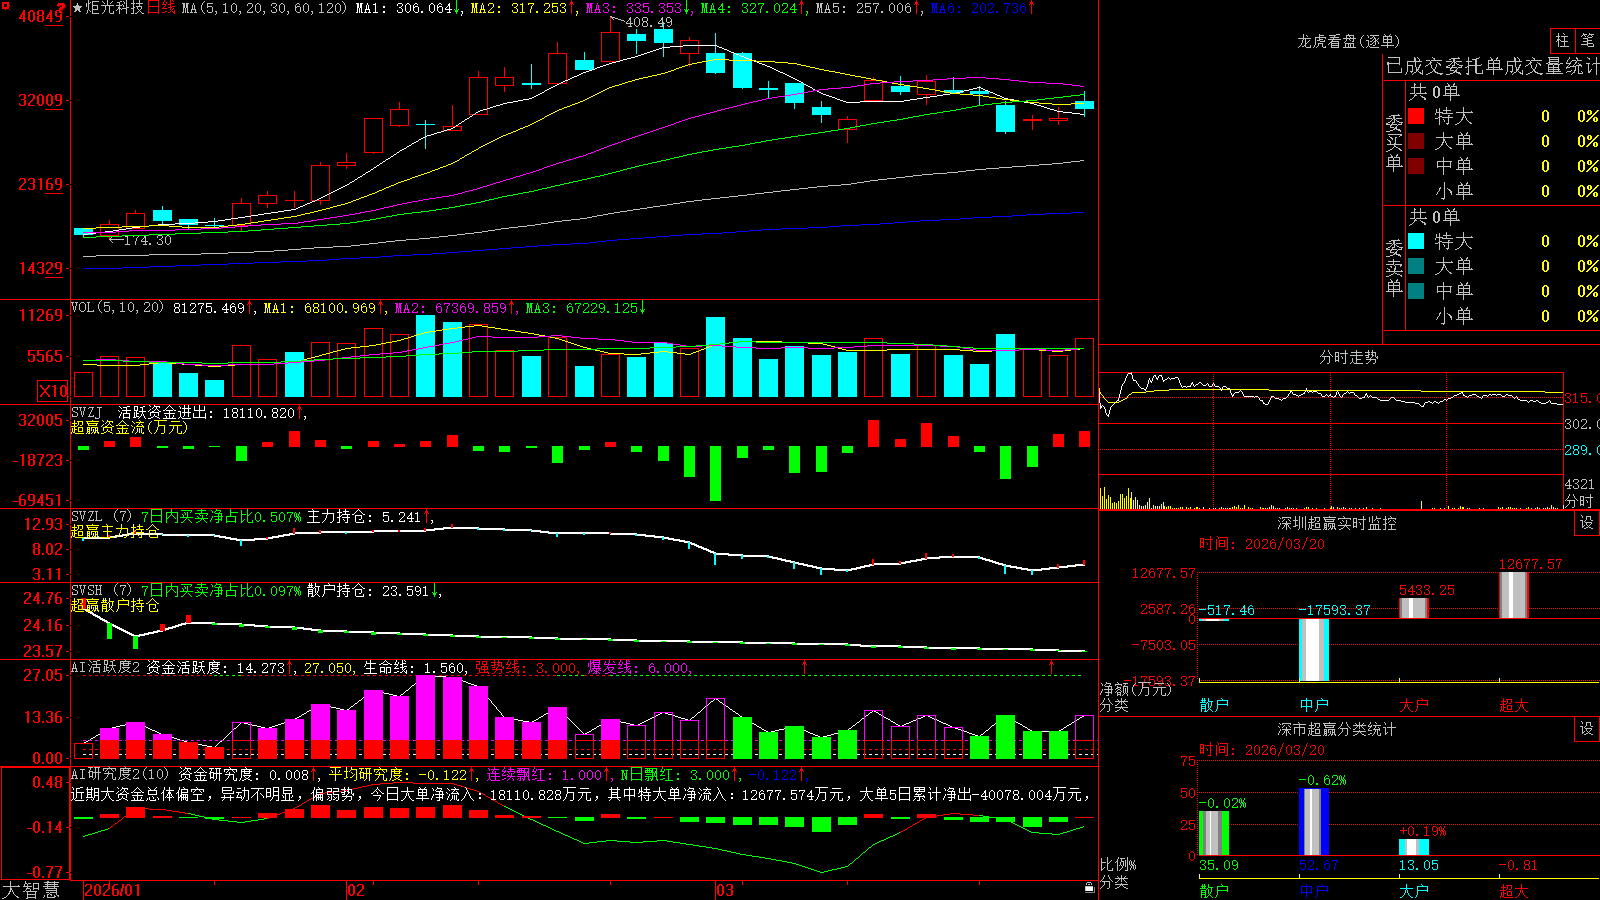Select 超大 category in 深市超赢分类统计 chart
This screenshot has width=1600, height=900.
pyautogui.click(x=1514, y=891)
